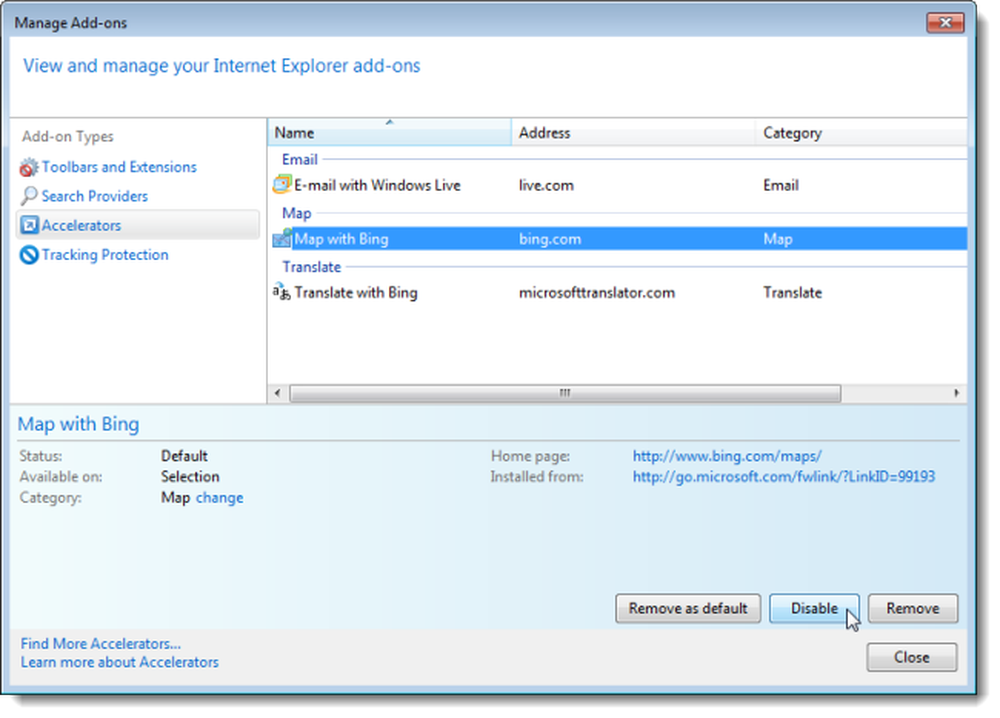The width and height of the screenshot is (1000, 718).
Task: Sort list by the Address column header
Action: (x=633, y=133)
